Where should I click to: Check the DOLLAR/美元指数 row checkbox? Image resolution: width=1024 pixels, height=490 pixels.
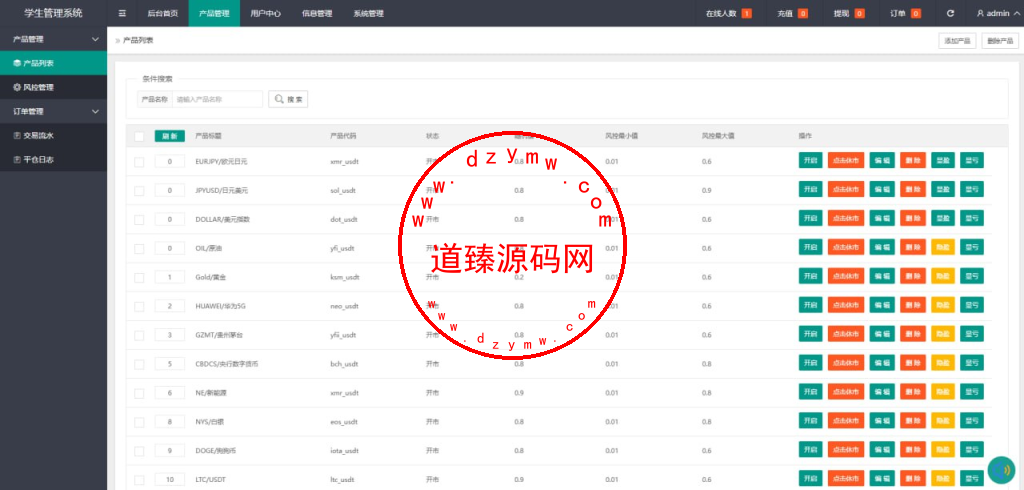pos(139,220)
